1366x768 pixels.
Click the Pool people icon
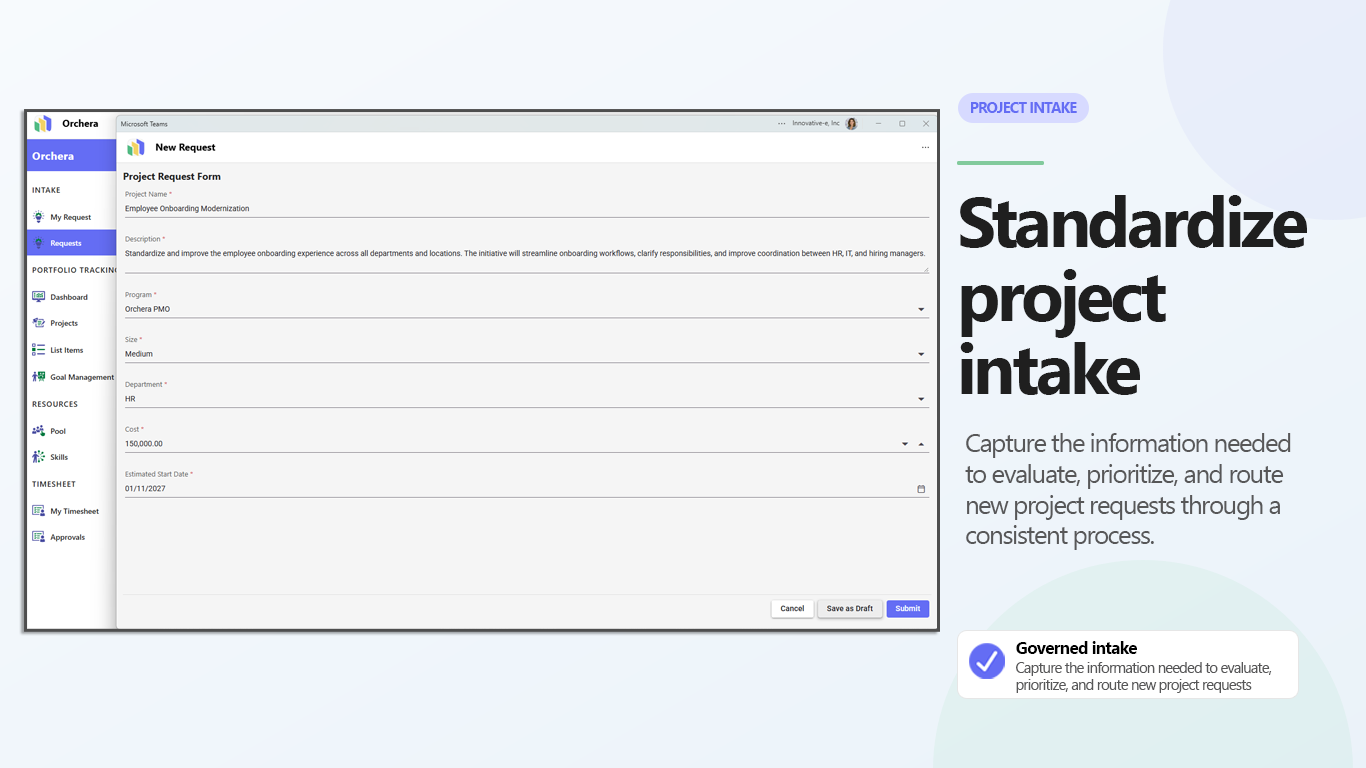click(38, 431)
